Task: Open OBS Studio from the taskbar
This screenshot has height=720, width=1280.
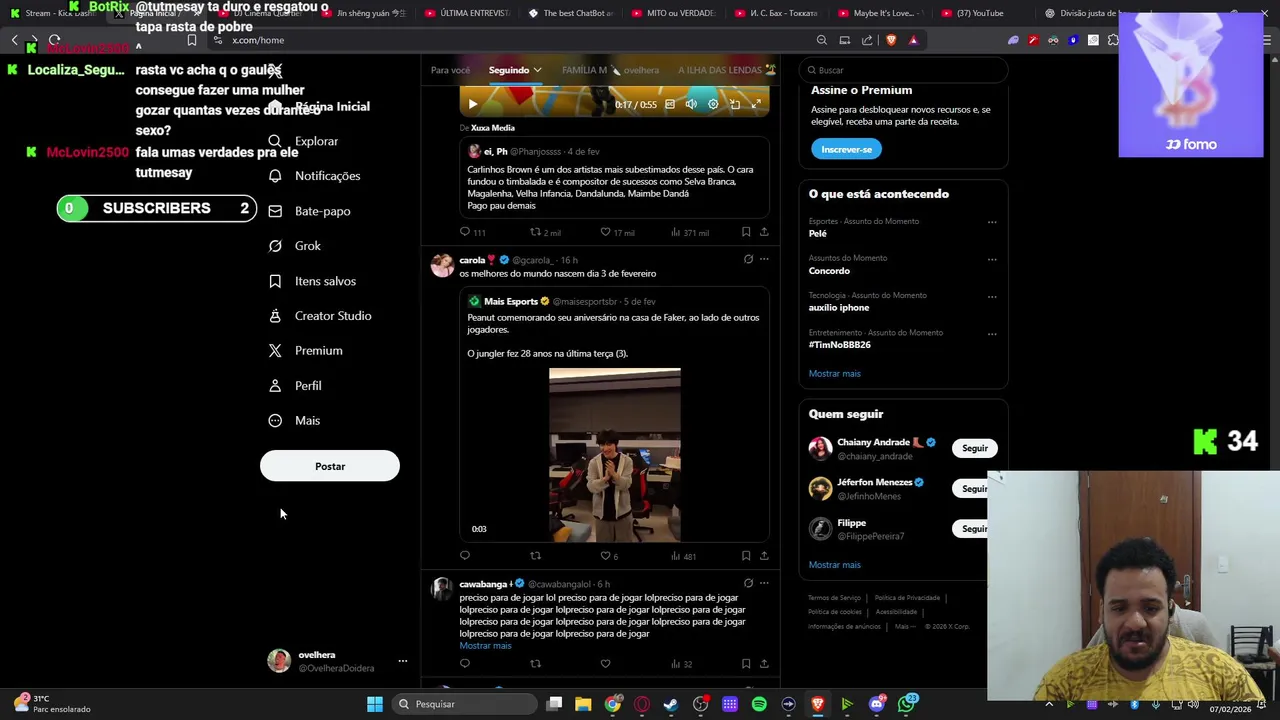Action: 700,704
